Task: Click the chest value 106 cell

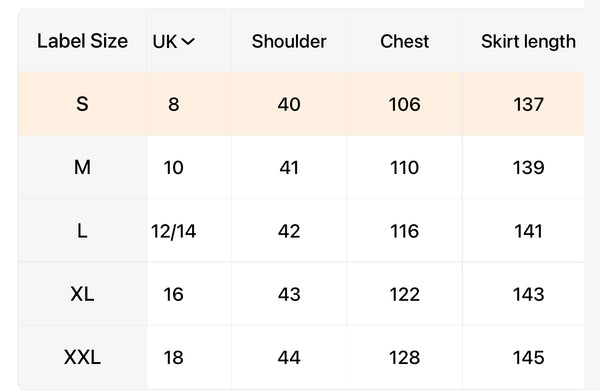Action: [x=404, y=104]
